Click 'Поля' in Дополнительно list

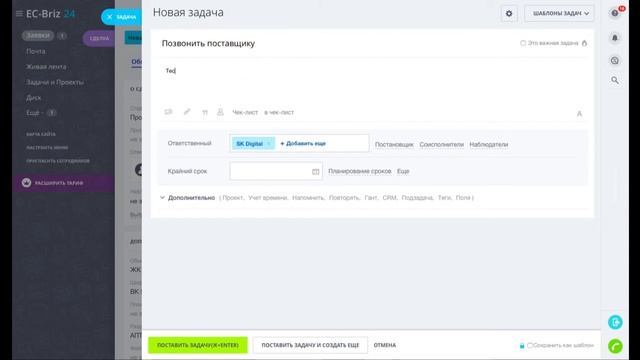pyautogui.click(x=463, y=198)
